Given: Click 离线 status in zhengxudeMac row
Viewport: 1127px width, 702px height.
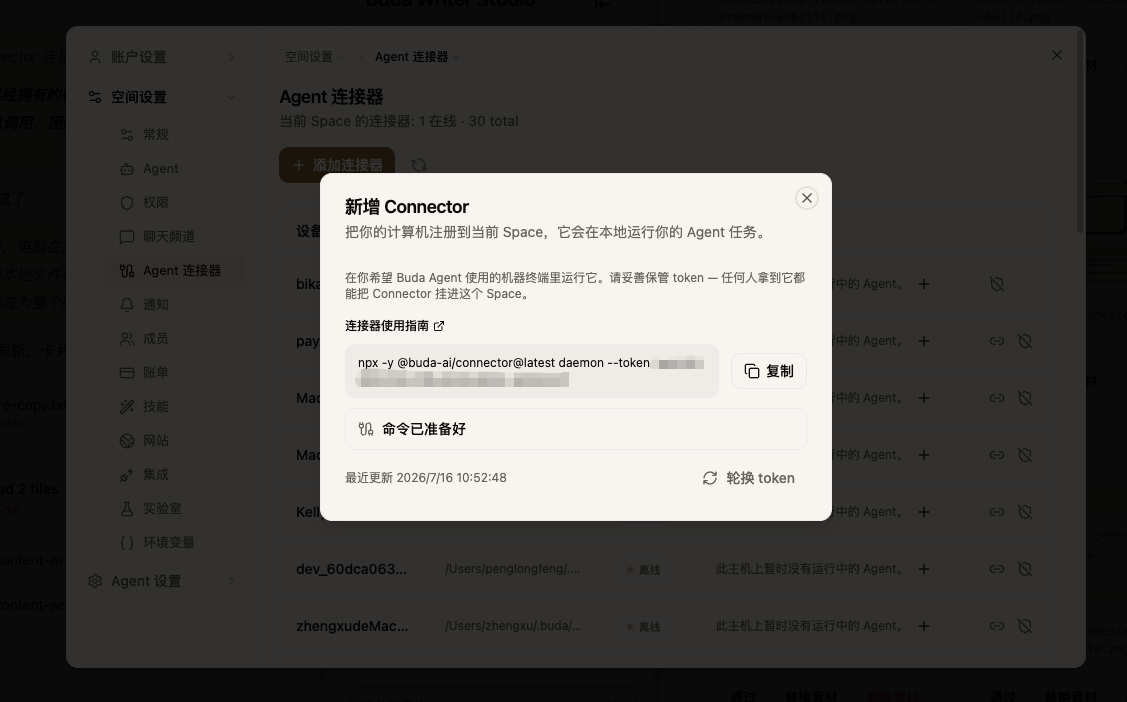Looking at the screenshot, I should click(644, 627).
